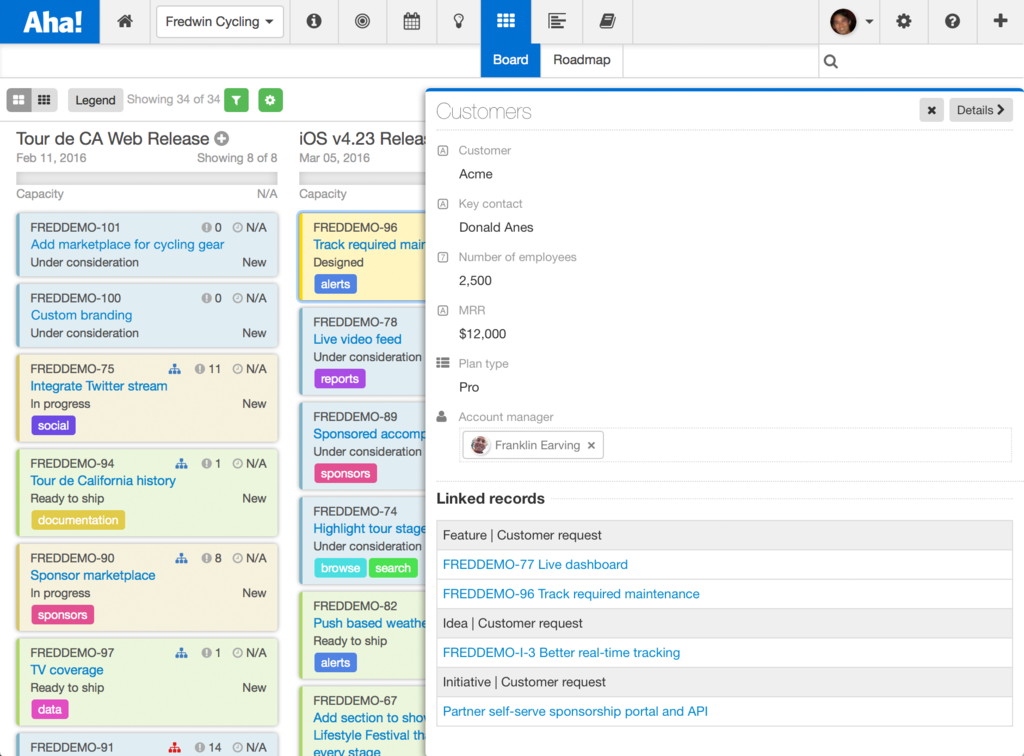Screen dimensions: 1024x756
Task: Click the browse tag on FREDDEMO-74
Action: tap(340, 568)
